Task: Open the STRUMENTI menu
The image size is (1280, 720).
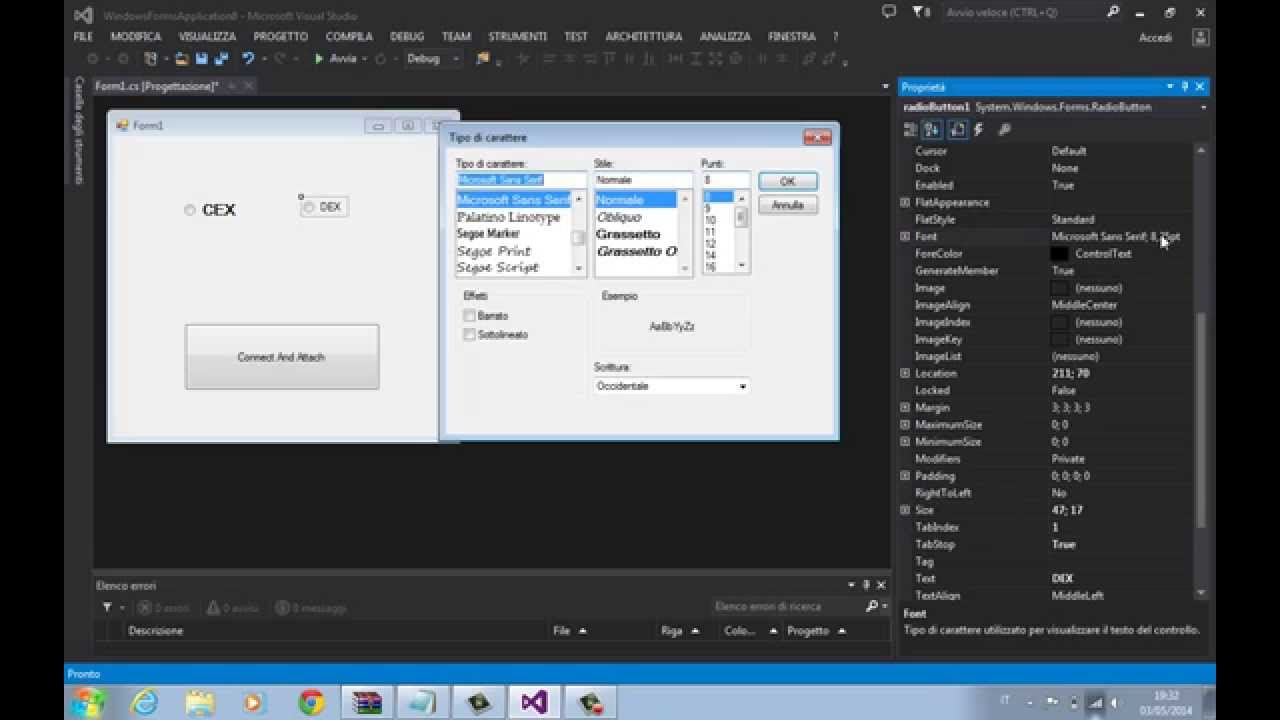Action: point(517,36)
